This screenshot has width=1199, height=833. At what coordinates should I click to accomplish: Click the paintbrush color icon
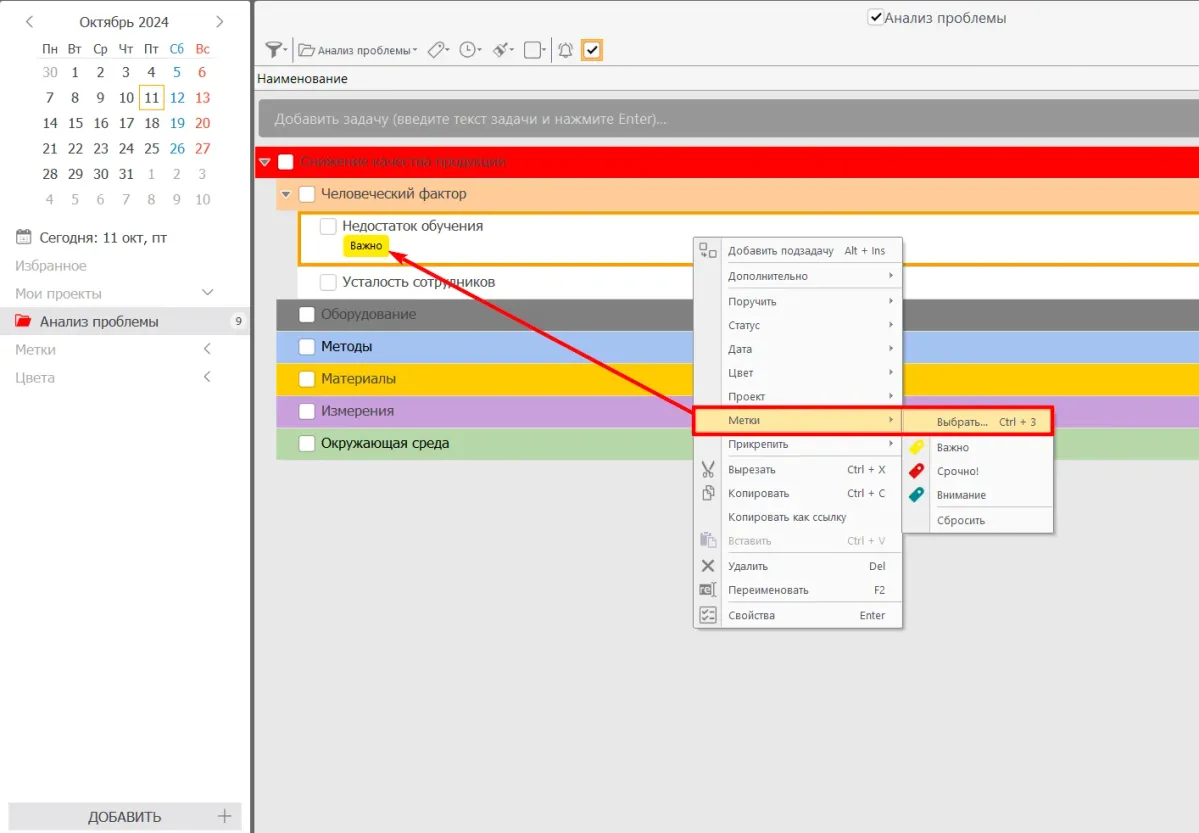point(501,50)
